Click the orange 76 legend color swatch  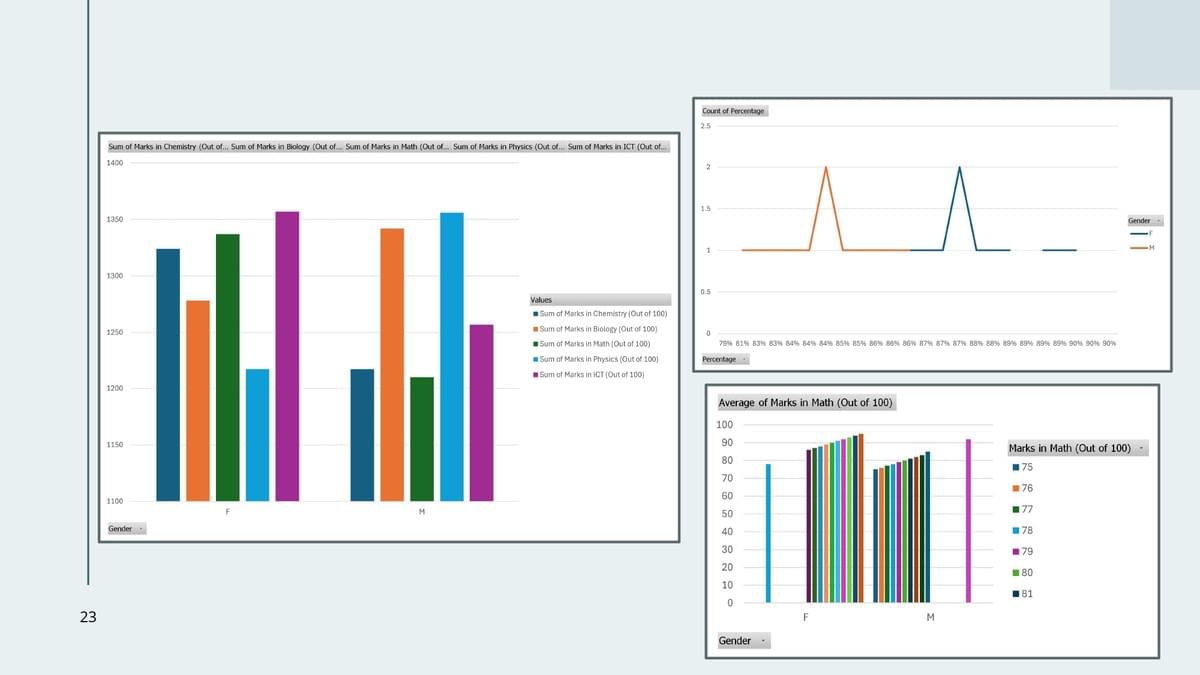[x=1016, y=488]
